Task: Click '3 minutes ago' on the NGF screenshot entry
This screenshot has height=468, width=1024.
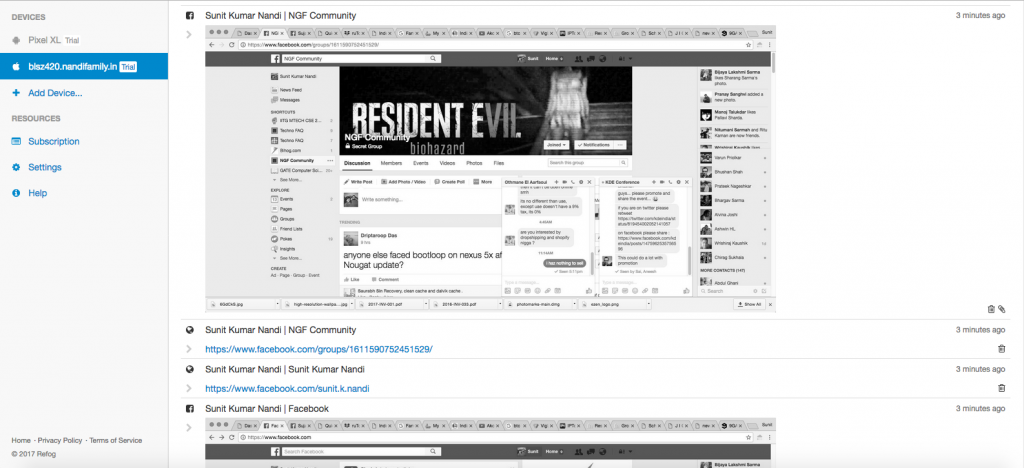Action: click(980, 16)
